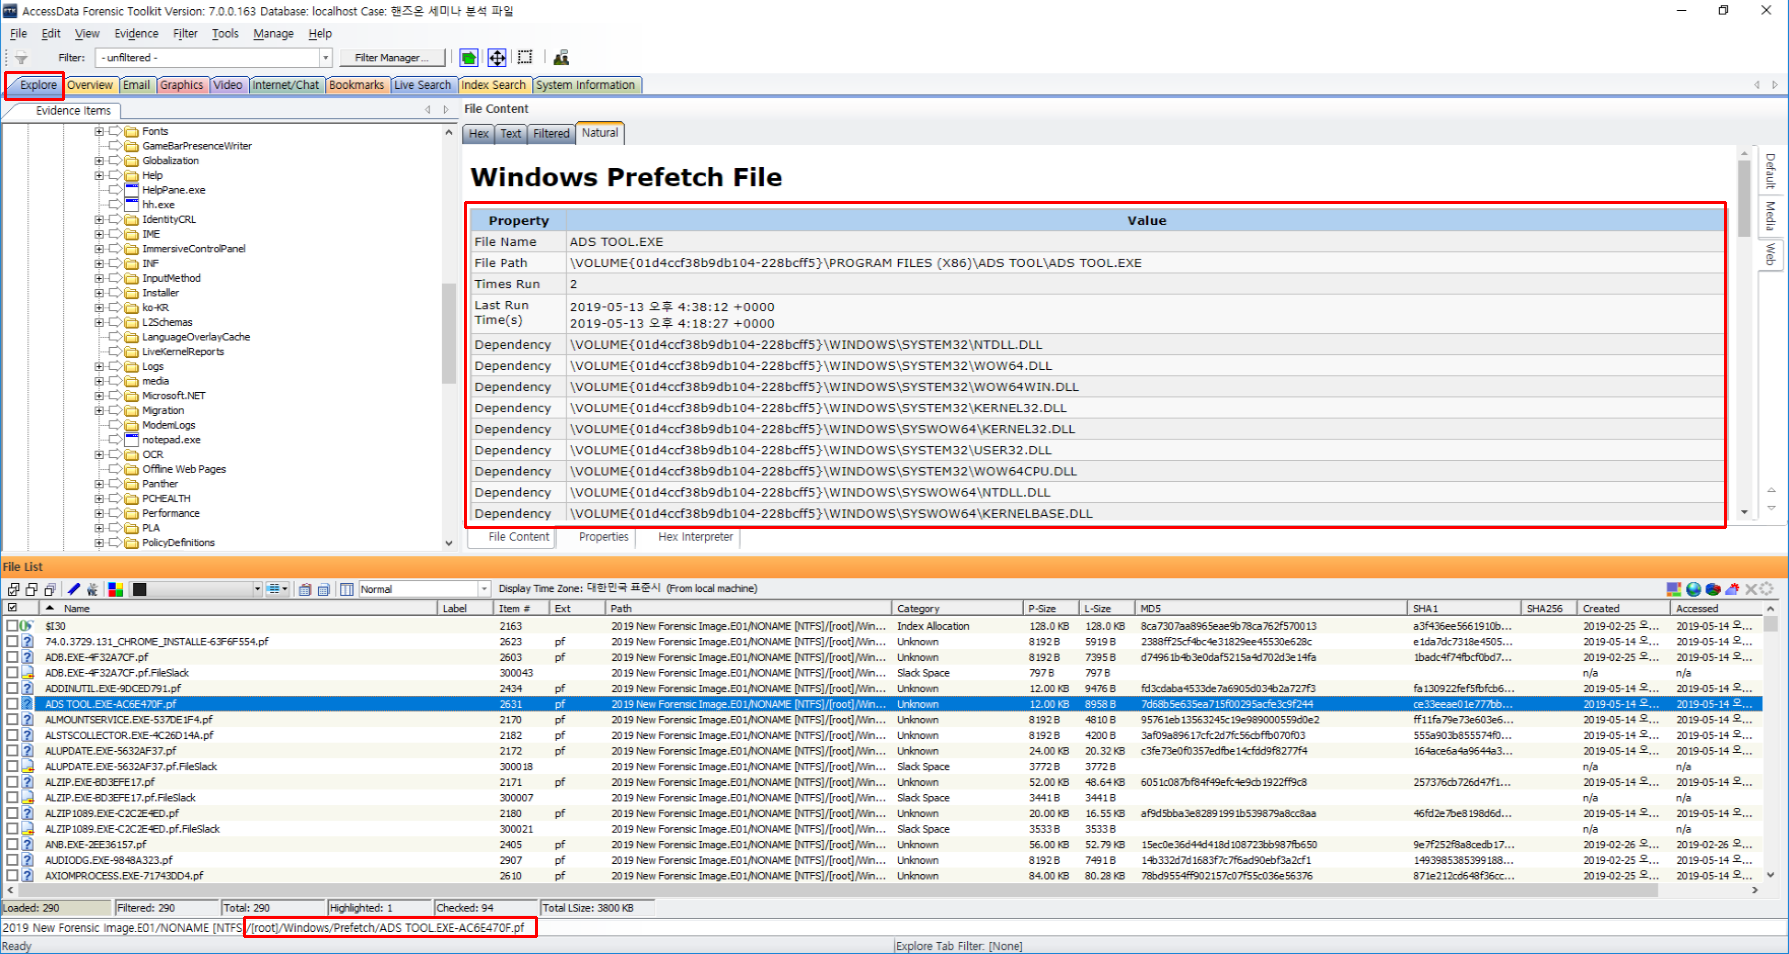The width and height of the screenshot is (1789, 954).
Task: Click the column settings icon in File List
Action: click(347, 590)
